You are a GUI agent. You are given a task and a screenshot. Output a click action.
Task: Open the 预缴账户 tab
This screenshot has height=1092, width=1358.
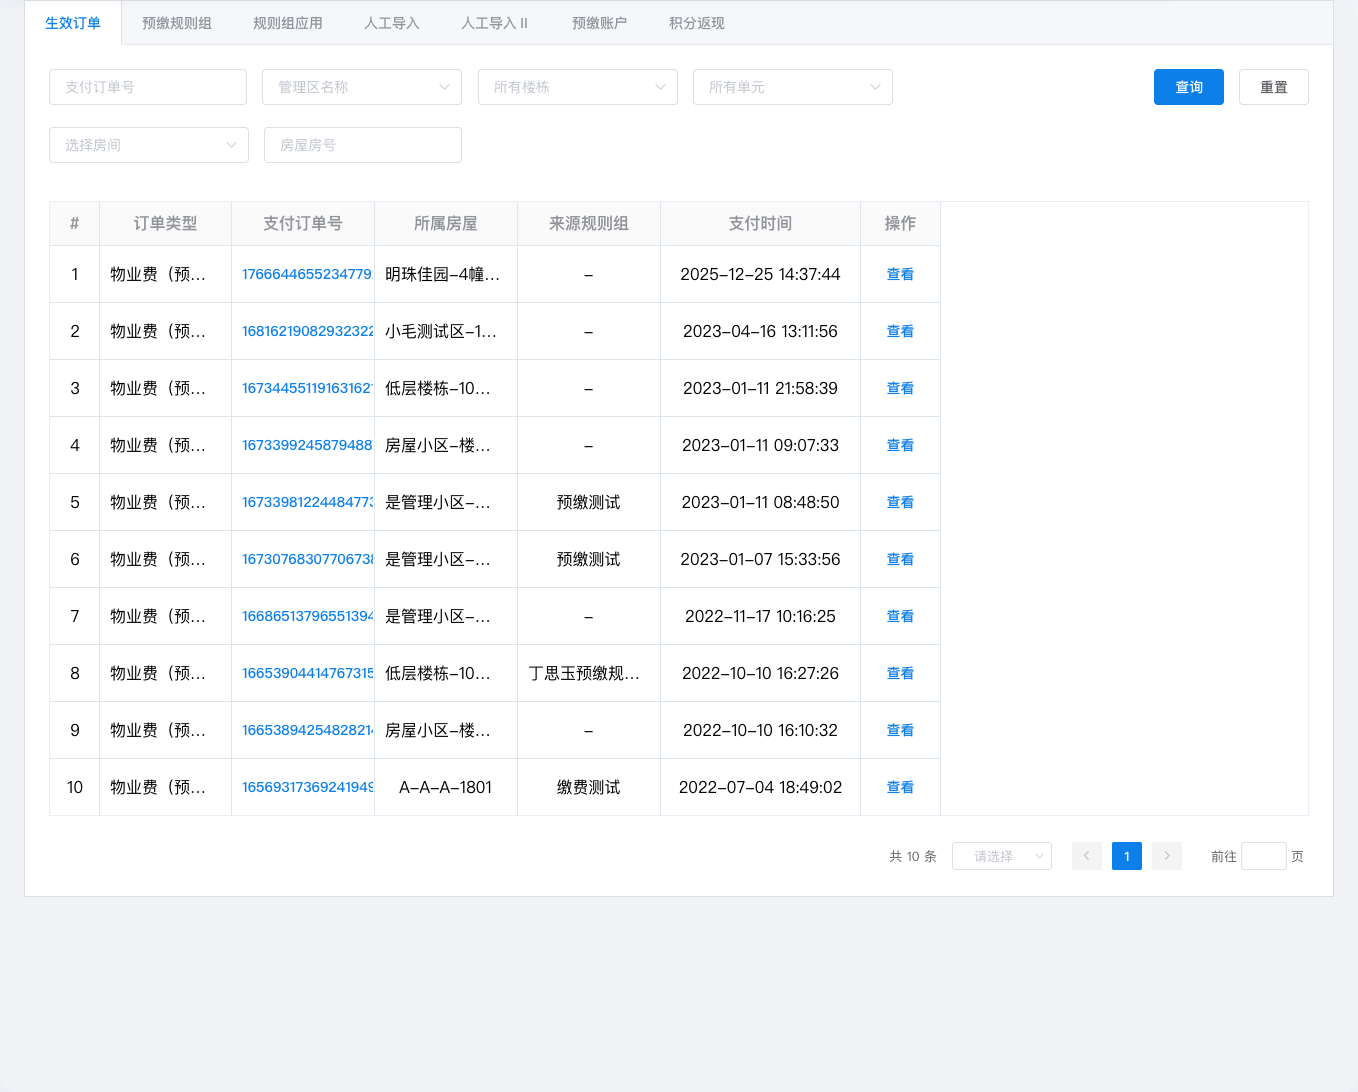pyautogui.click(x=600, y=23)
